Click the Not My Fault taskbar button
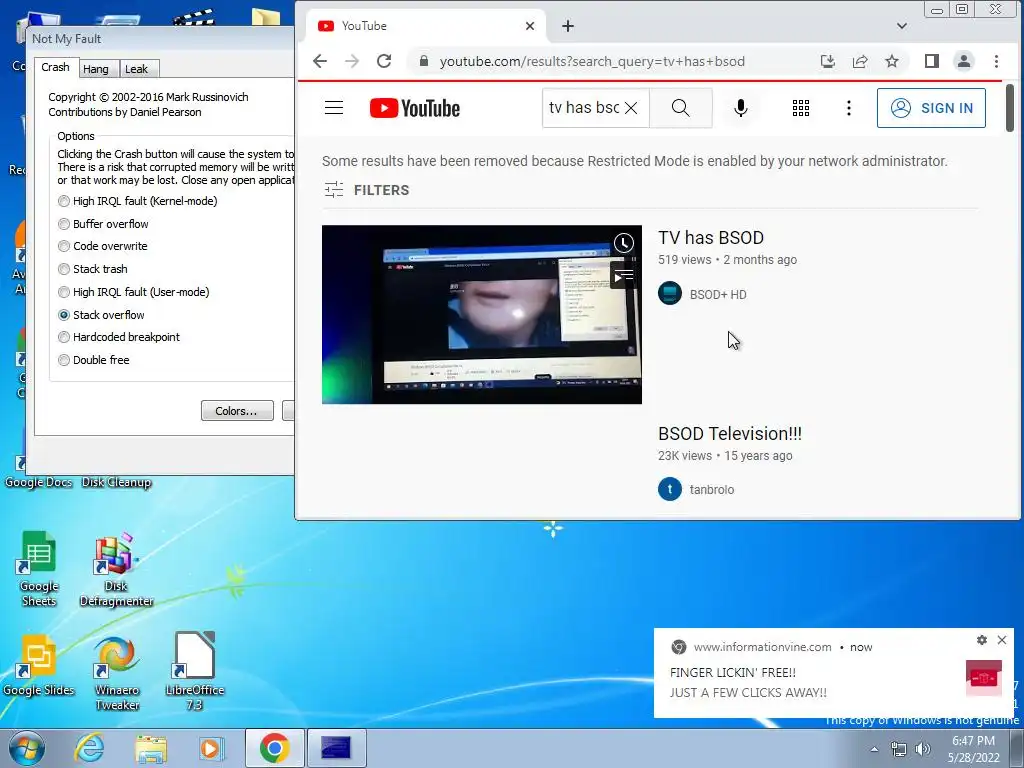 pos(336,748)
